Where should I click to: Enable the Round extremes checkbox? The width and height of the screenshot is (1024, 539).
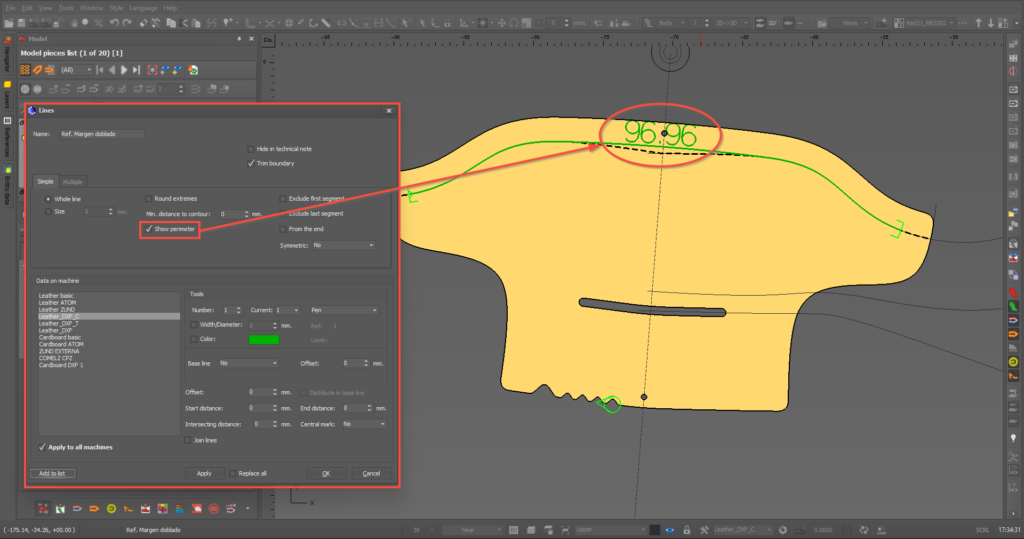click(x=149, y=198)
